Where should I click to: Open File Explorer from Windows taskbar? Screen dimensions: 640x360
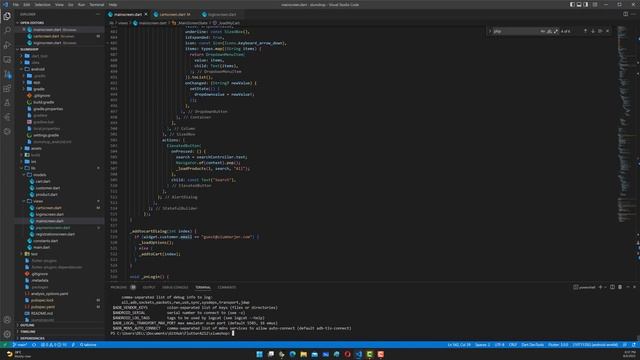[303, 354]
